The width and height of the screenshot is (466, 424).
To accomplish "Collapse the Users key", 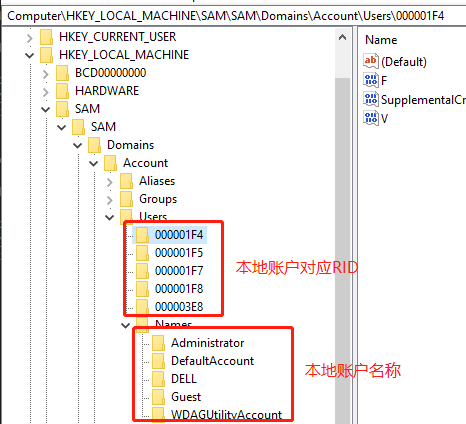I will (110, 217).
